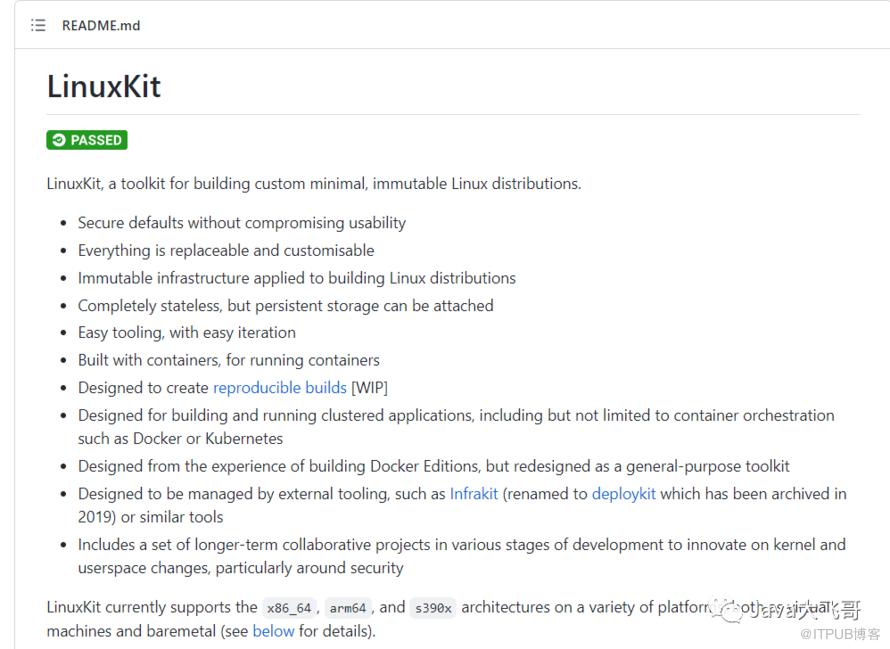
Task: Click the "Secure defaults without compromising usability" bullet
Action: pyautogui.click(x=242, y=223)
